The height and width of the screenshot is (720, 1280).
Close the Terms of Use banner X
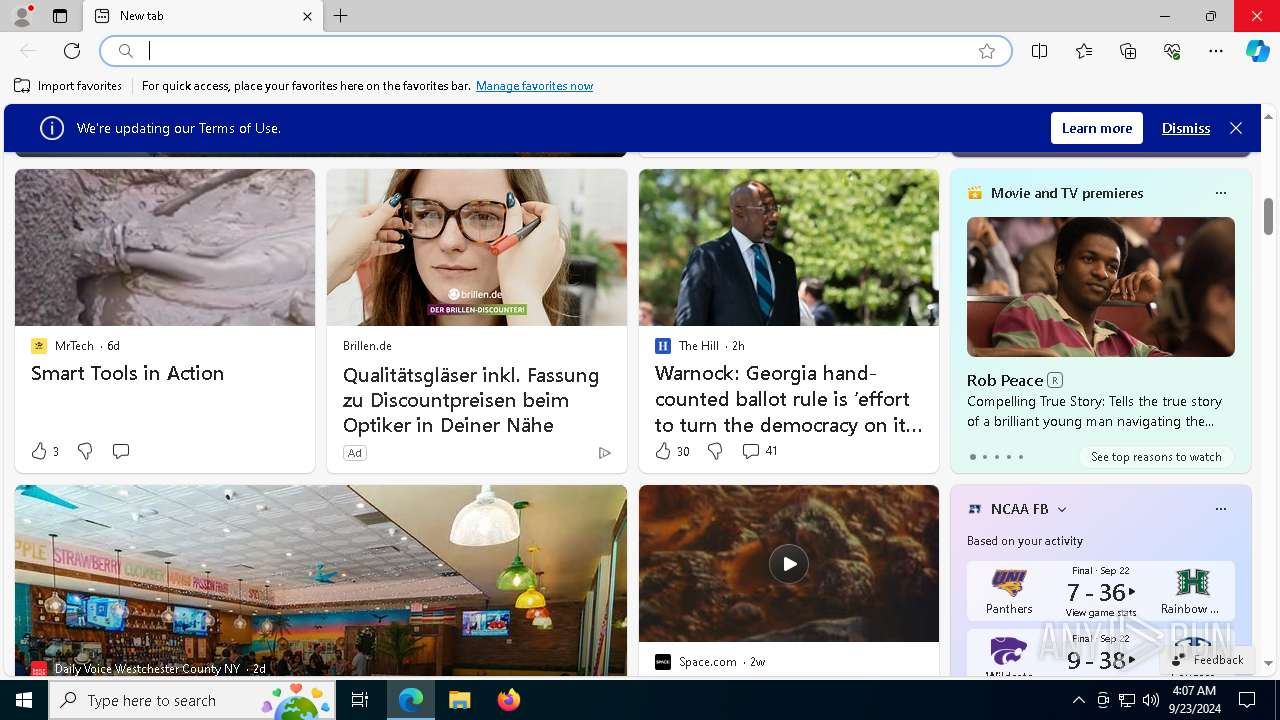point(1236,128)
